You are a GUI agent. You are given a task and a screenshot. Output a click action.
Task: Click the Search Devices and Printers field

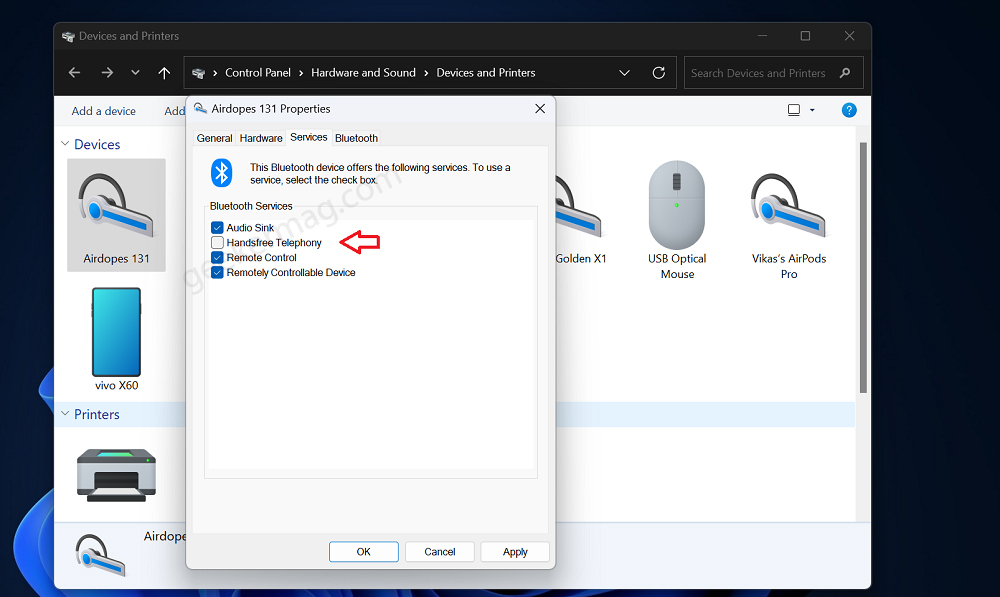774,73
